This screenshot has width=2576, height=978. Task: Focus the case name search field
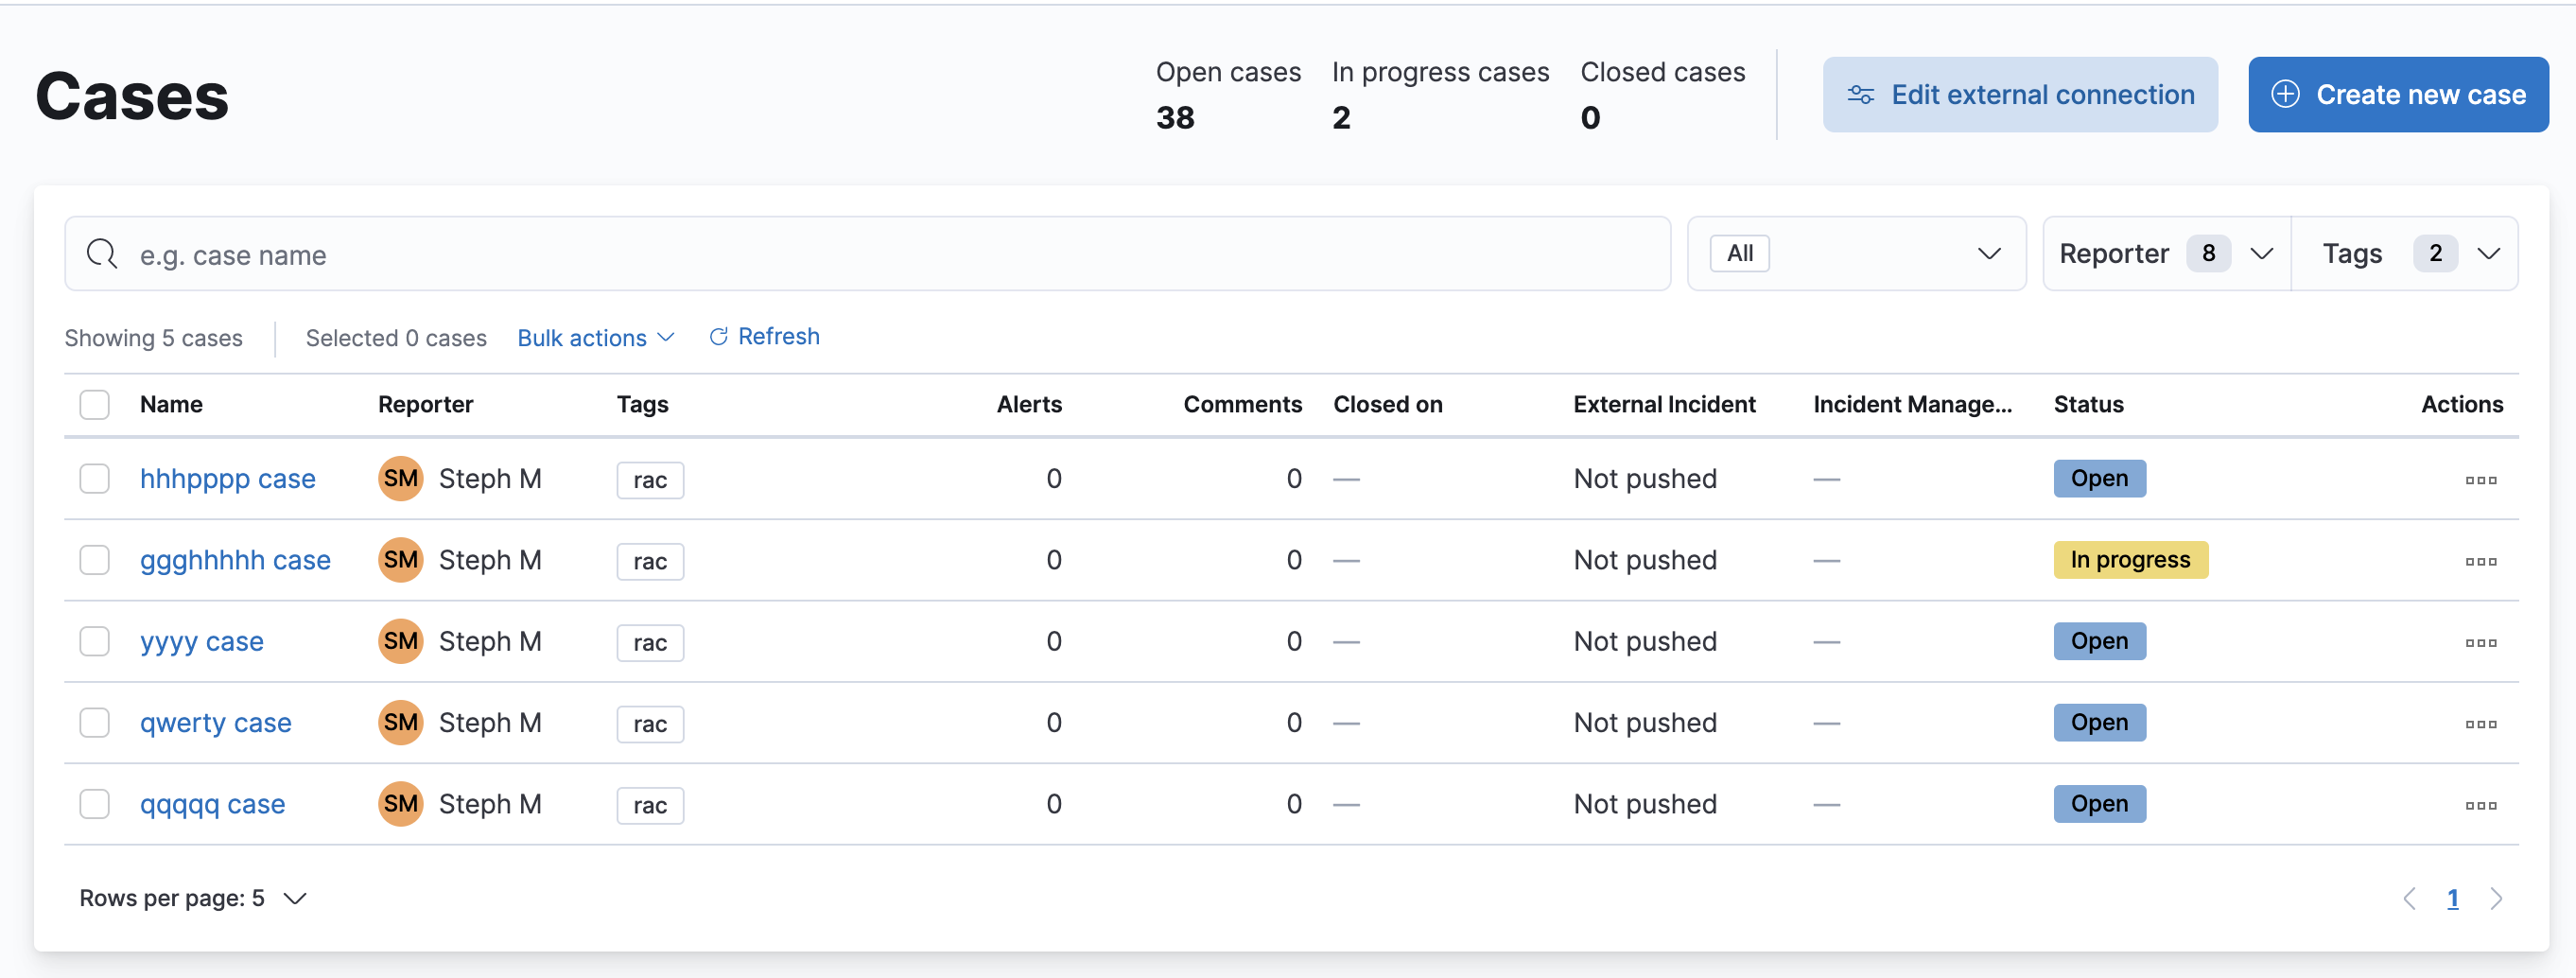[880, 255]
